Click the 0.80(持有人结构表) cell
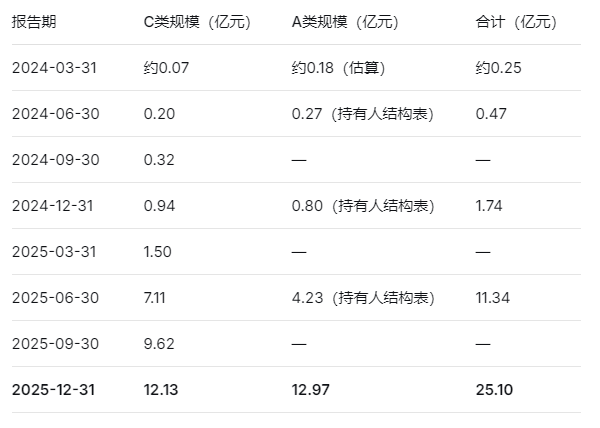 tap(363, 206)
